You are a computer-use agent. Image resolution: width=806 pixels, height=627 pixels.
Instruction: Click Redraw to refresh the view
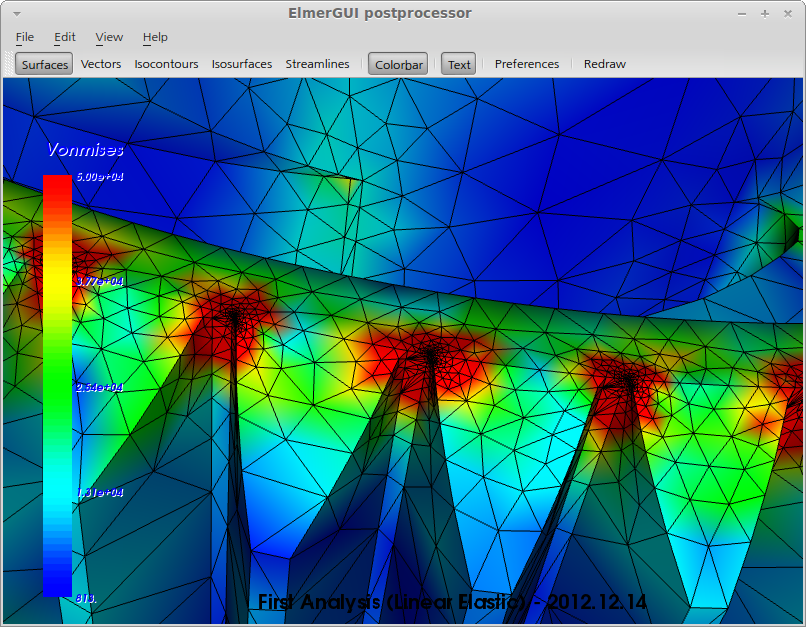click(604, 64)
